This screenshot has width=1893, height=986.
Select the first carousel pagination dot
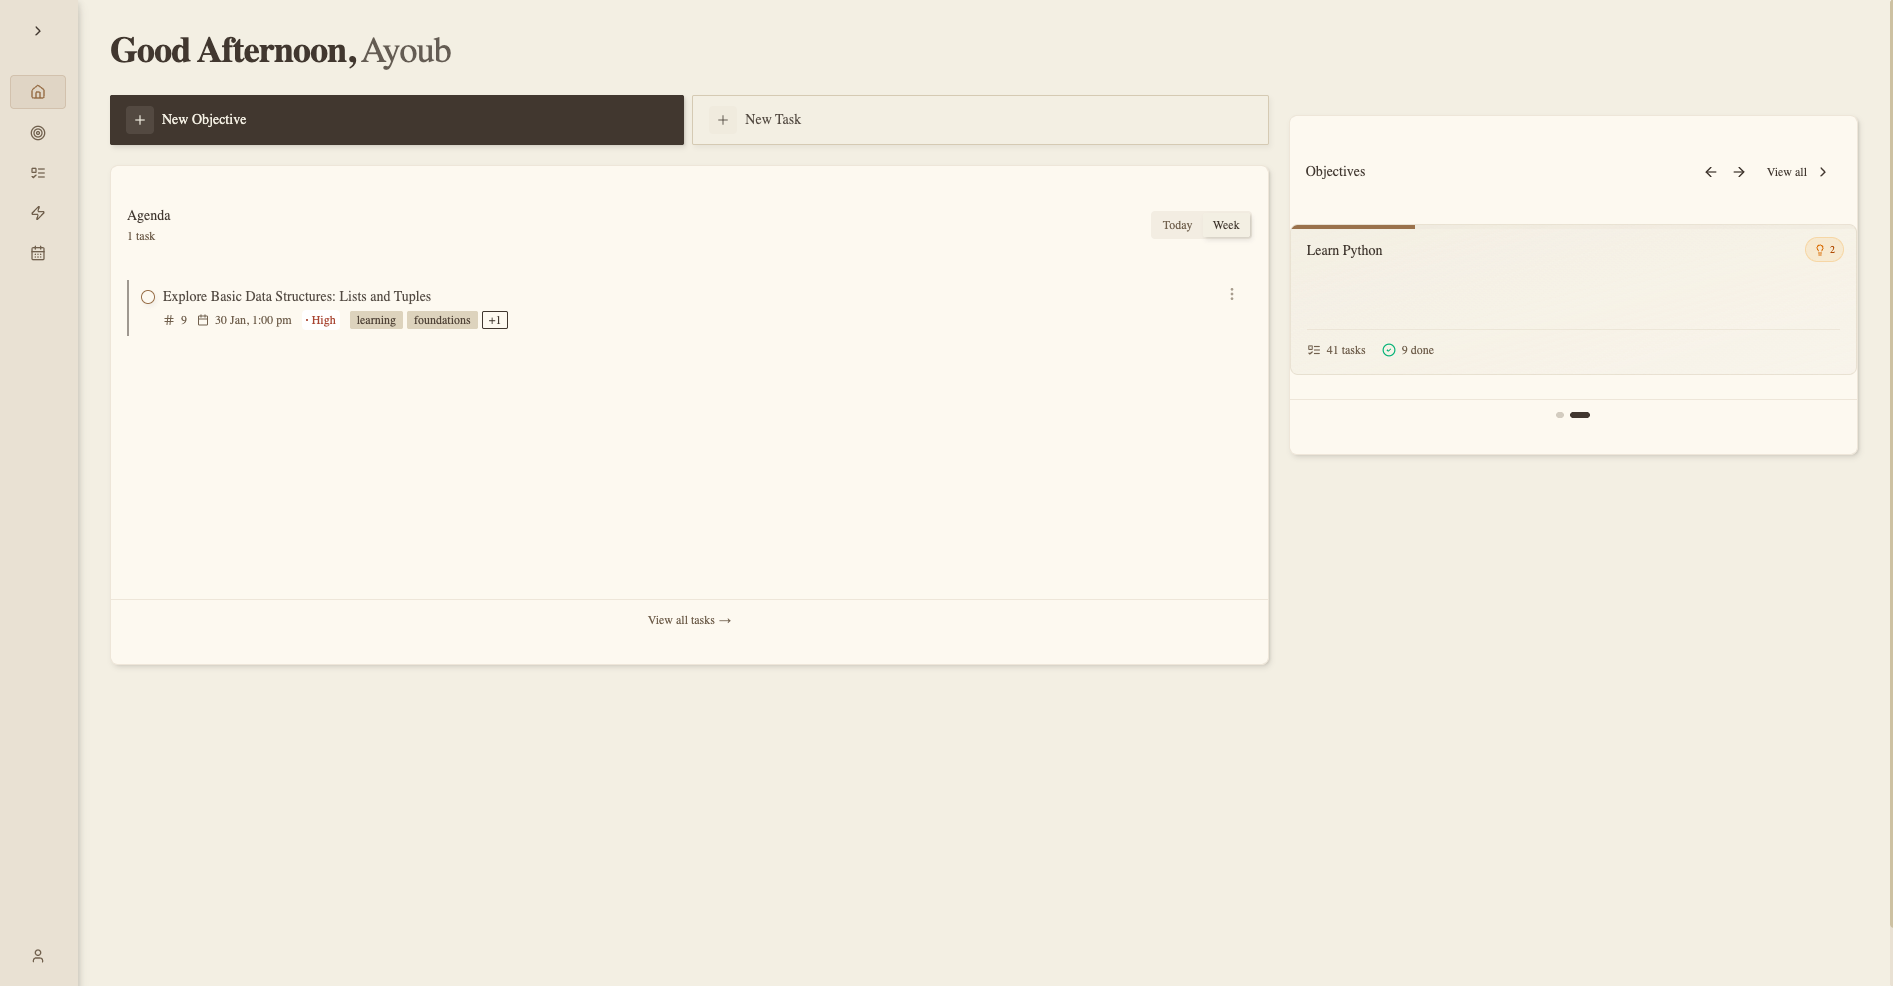point(1560,415)
